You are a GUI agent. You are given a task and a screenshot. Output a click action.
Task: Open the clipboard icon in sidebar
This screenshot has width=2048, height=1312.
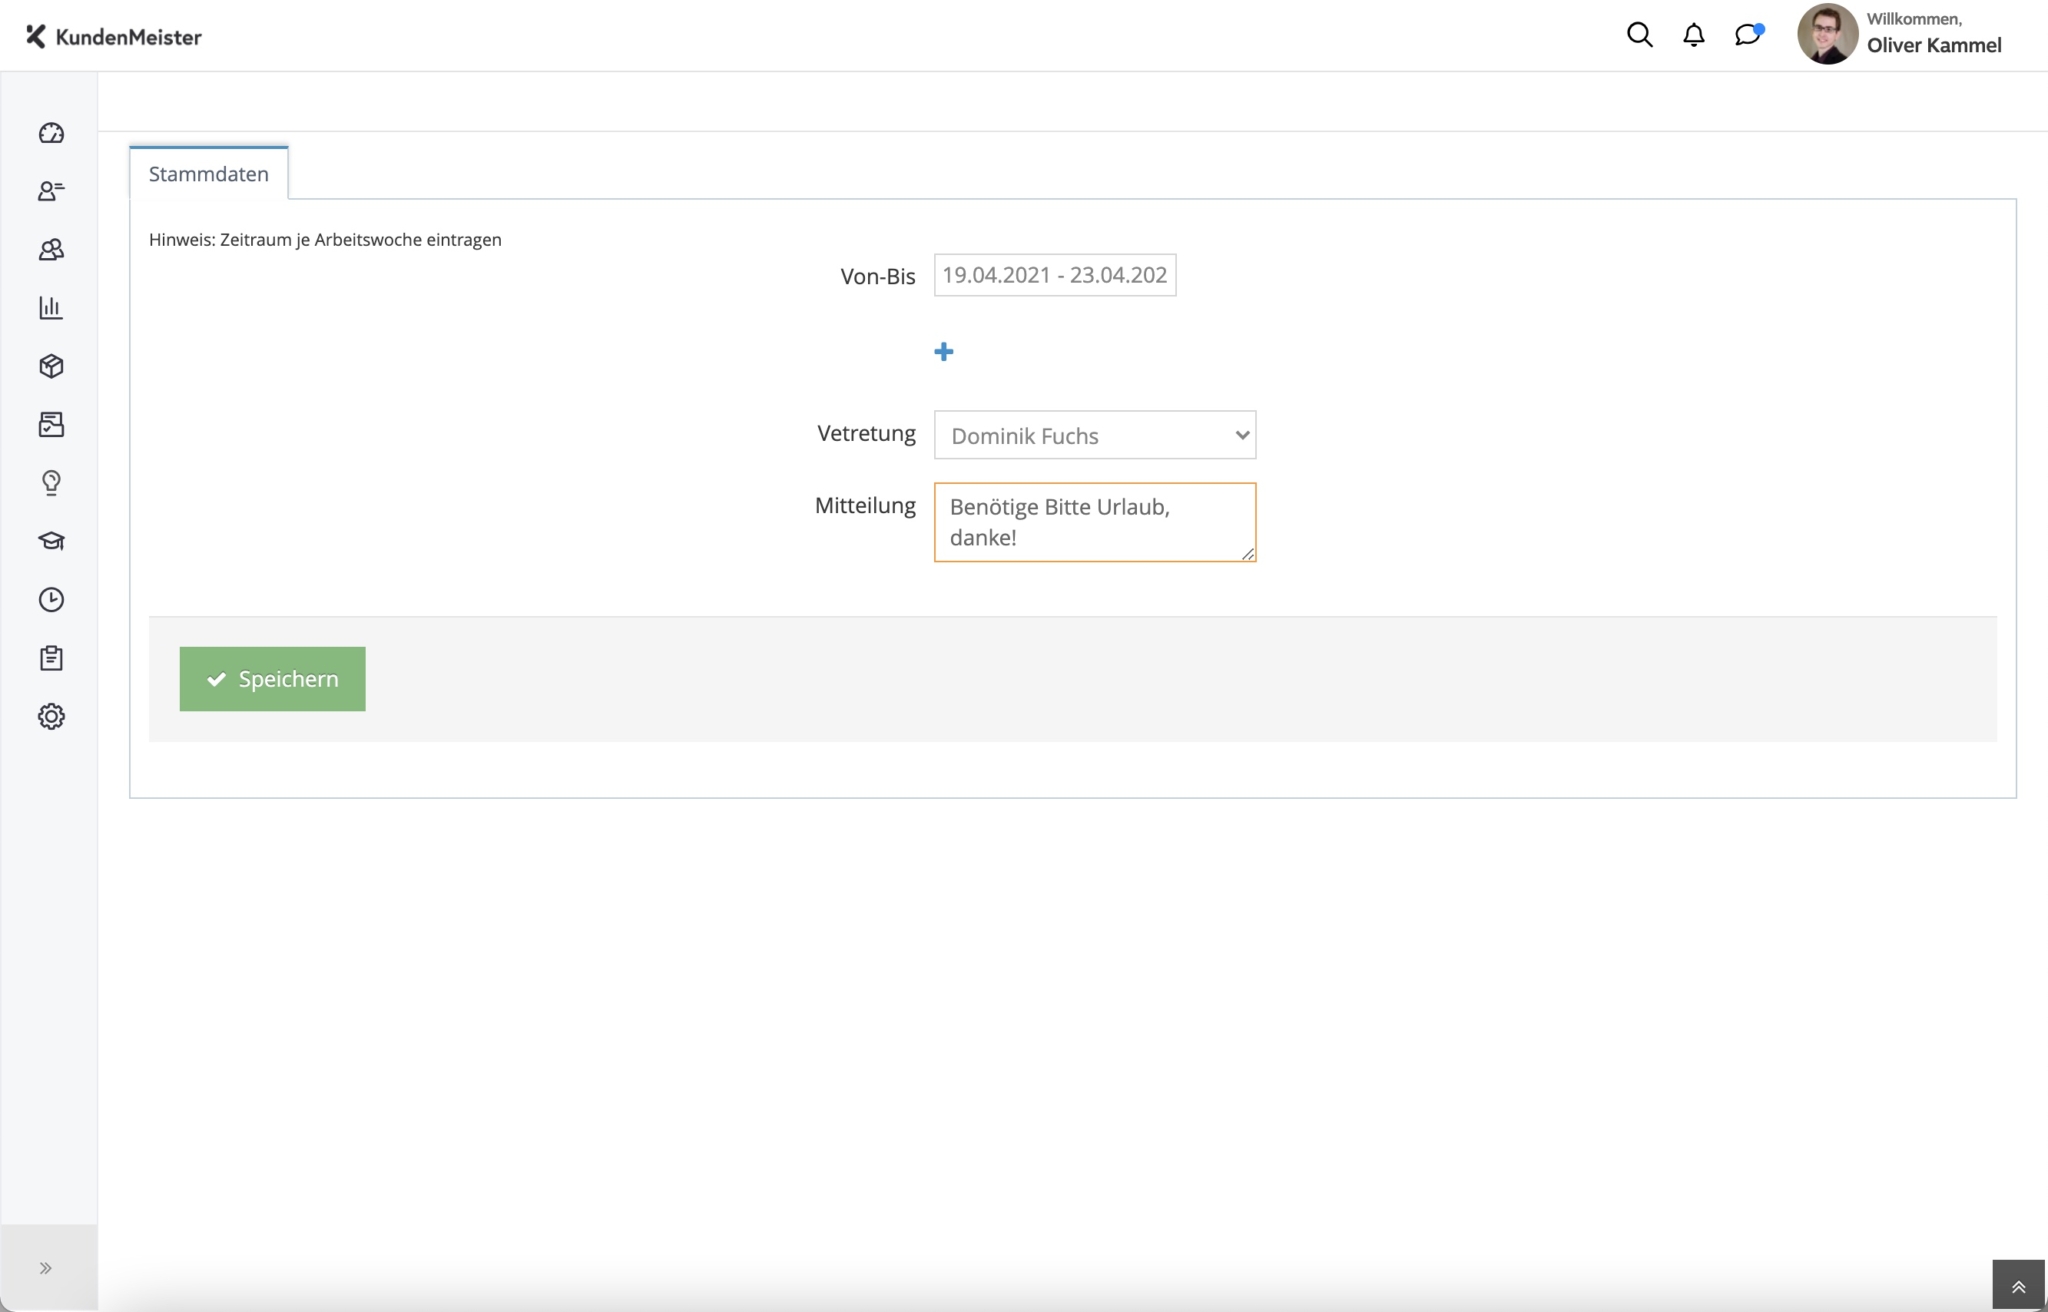coord(51,658)
